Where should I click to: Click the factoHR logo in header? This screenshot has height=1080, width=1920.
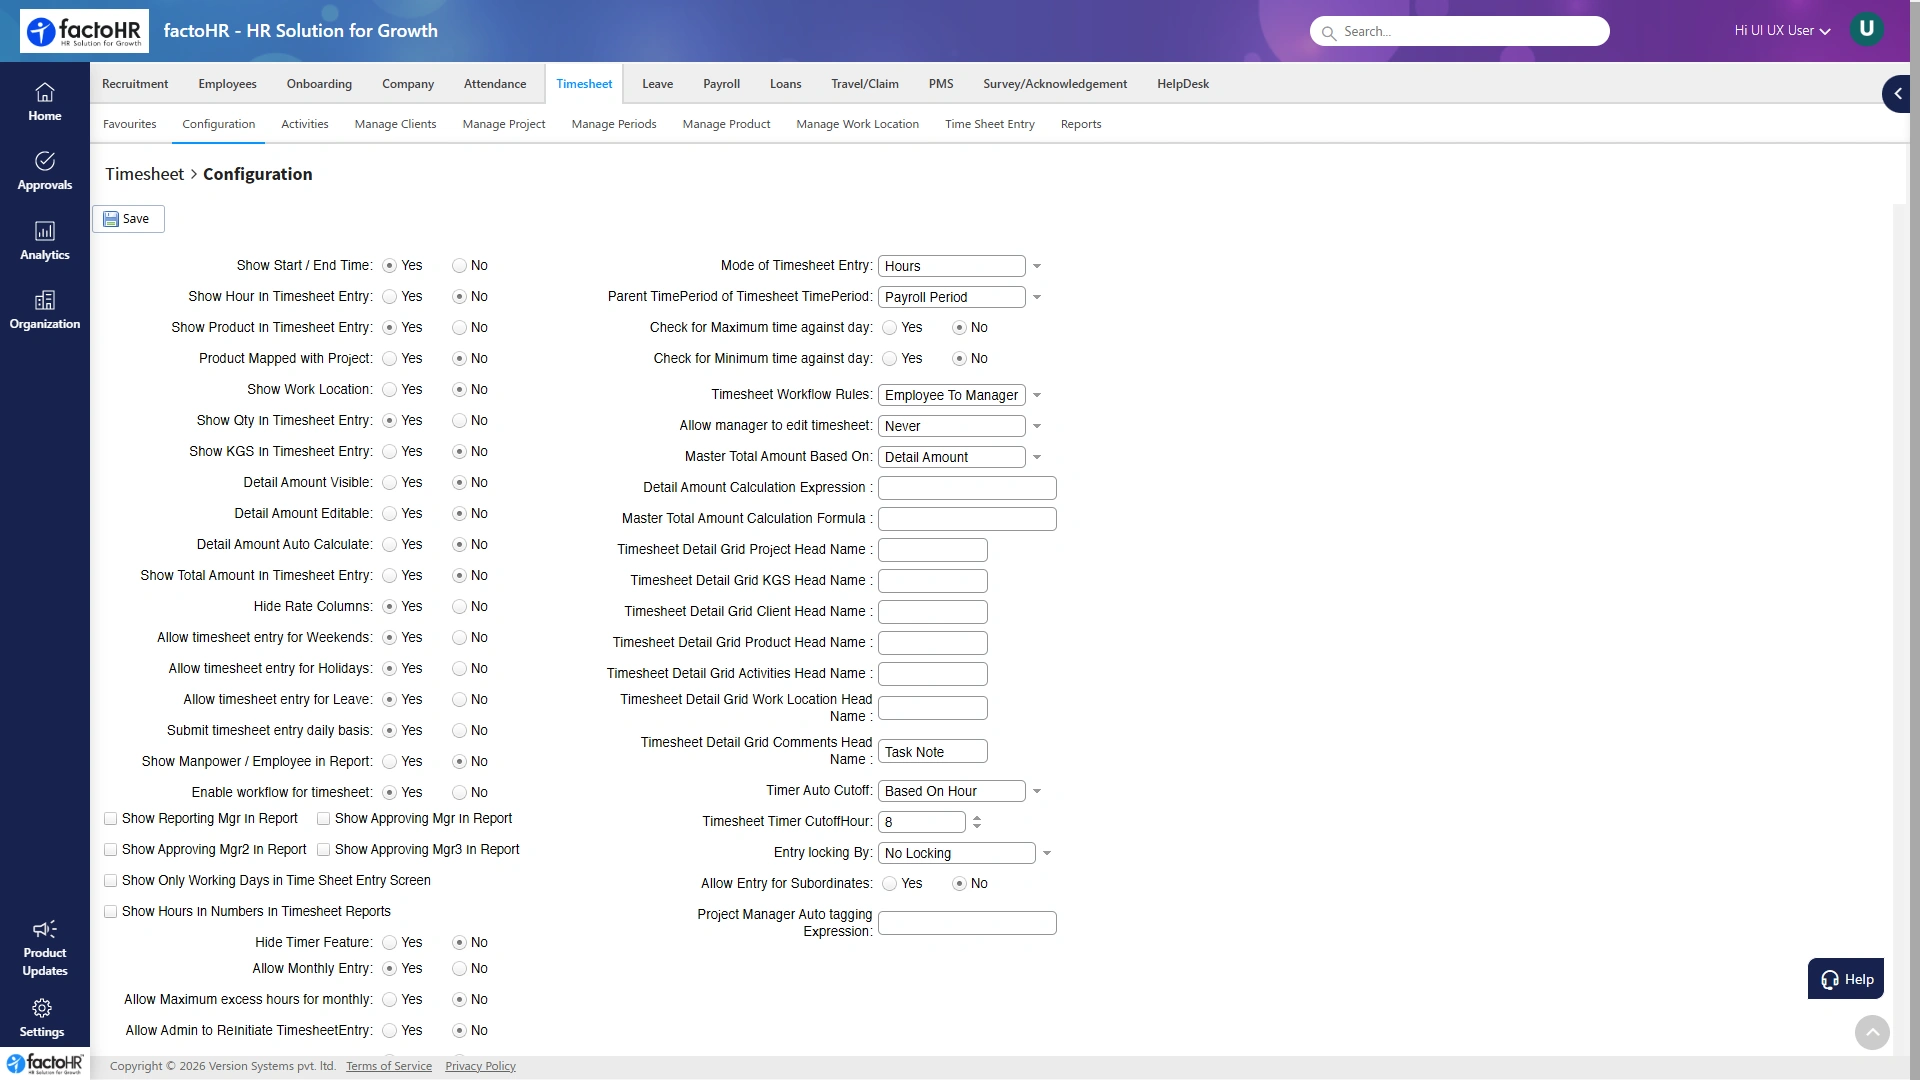click(84, 31)
